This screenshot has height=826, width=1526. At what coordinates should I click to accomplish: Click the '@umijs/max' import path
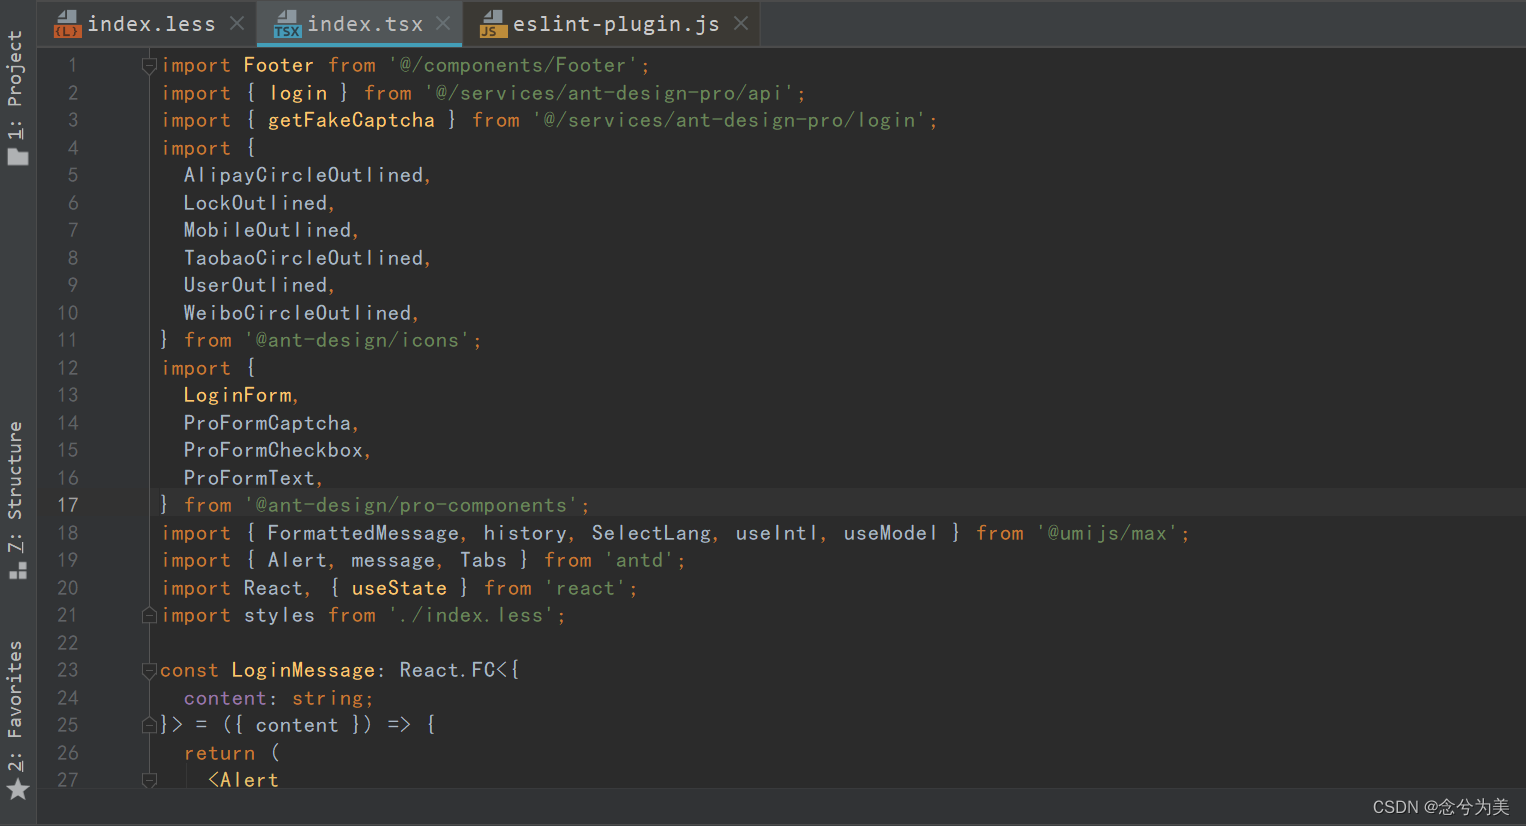point(1107,533)
